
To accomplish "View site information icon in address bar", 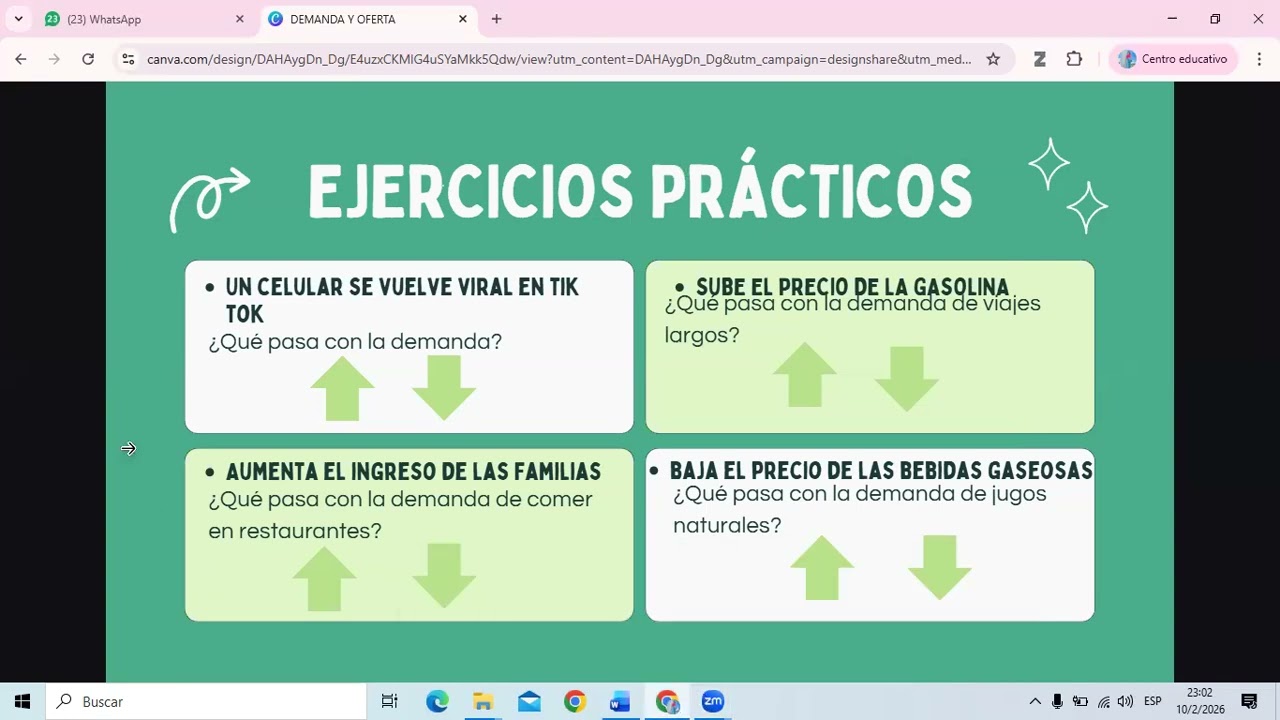I will 128,59.
